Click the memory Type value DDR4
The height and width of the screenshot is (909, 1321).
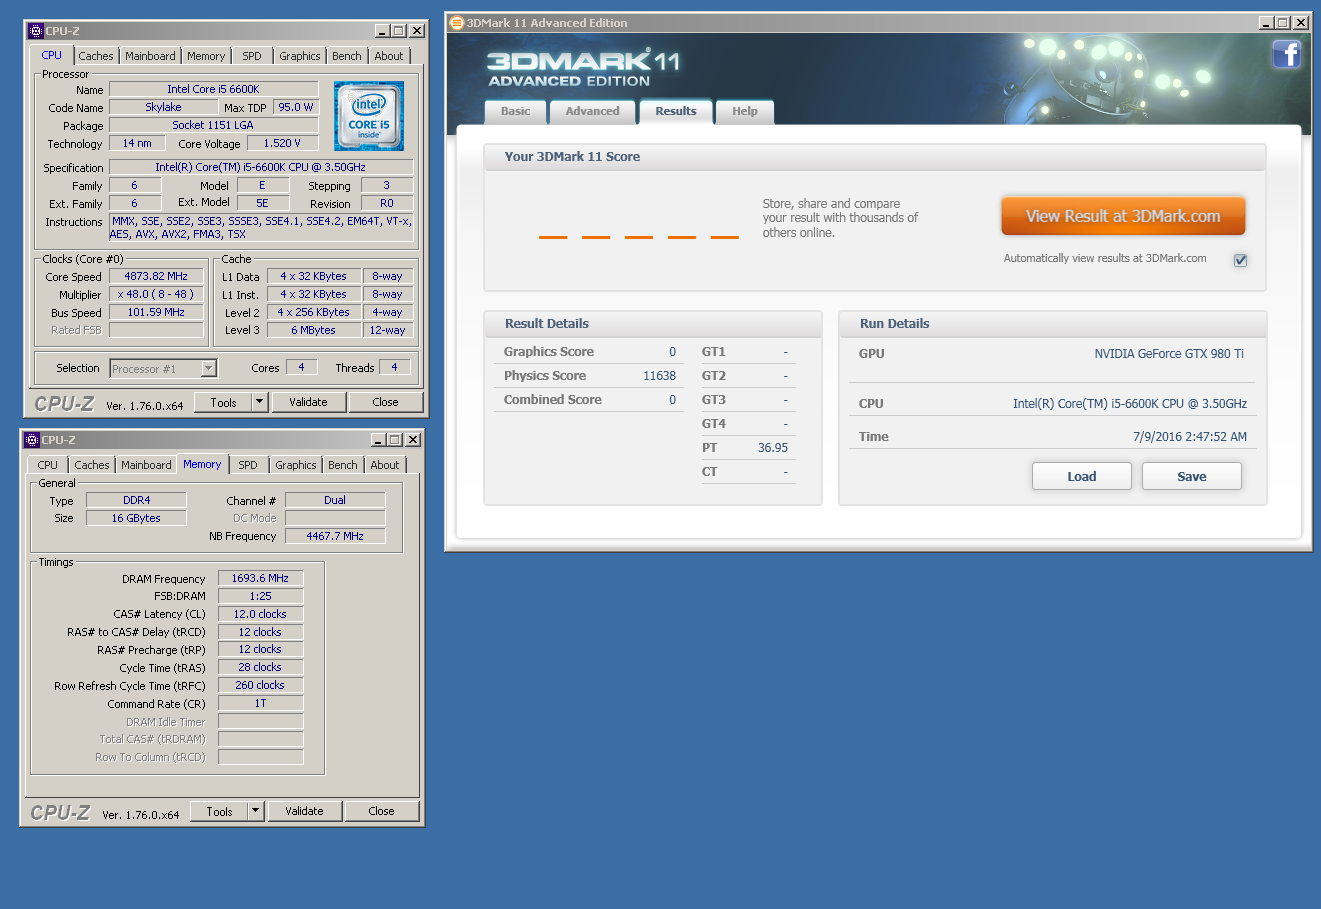[136, 500]
